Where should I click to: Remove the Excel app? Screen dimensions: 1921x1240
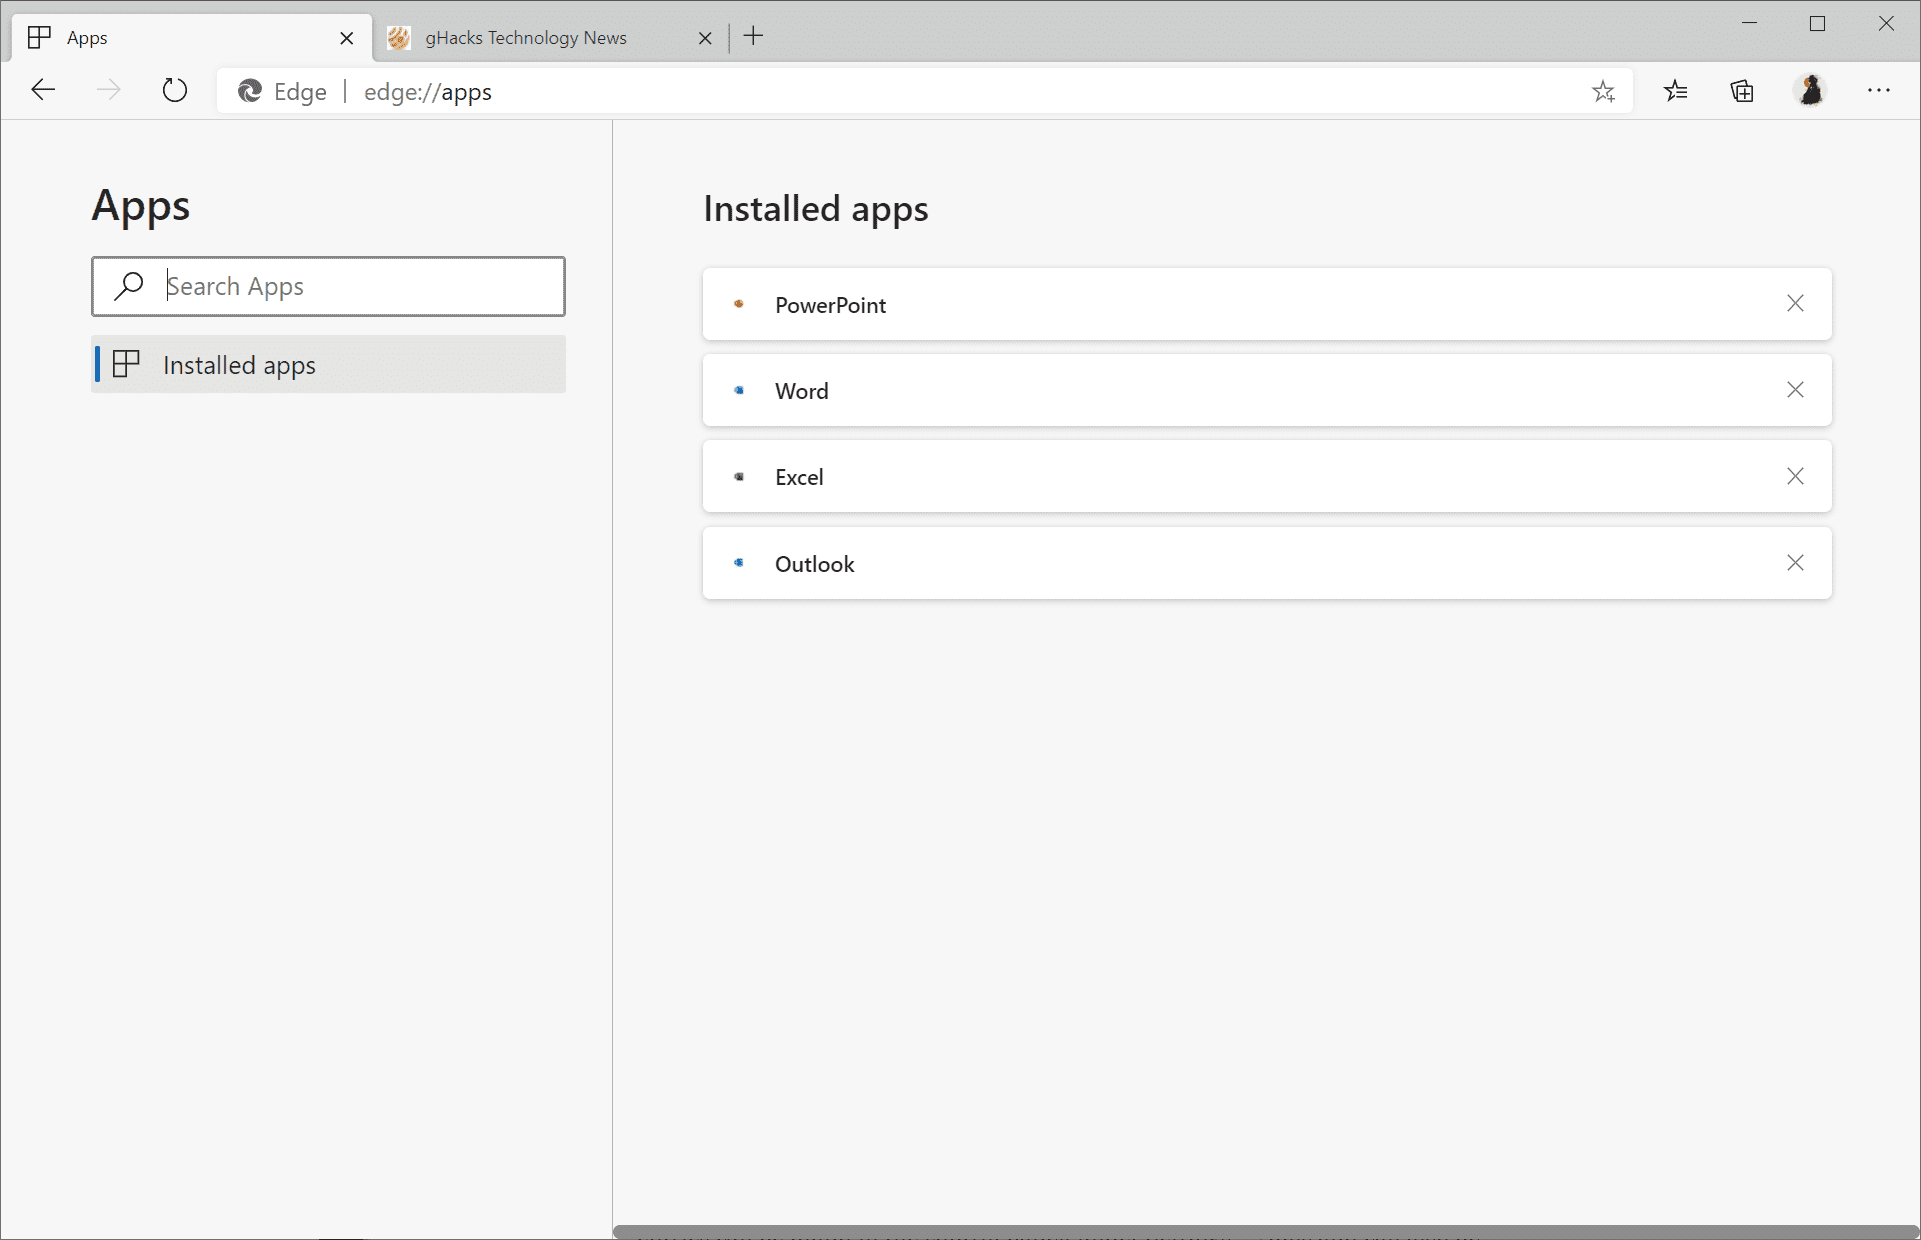pyautogui.click(x=1795, y=476)
